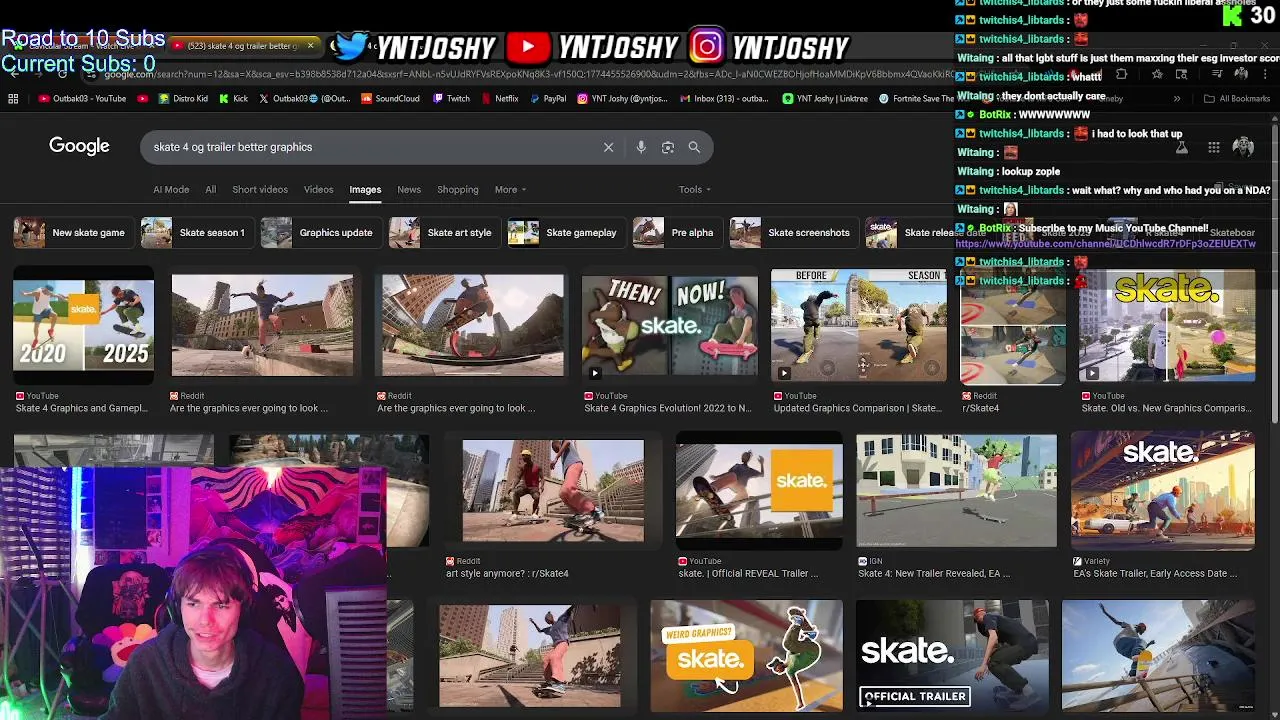Open the Google apps grid
This screenshot has width=1280, height=720.
[1214, 147]
